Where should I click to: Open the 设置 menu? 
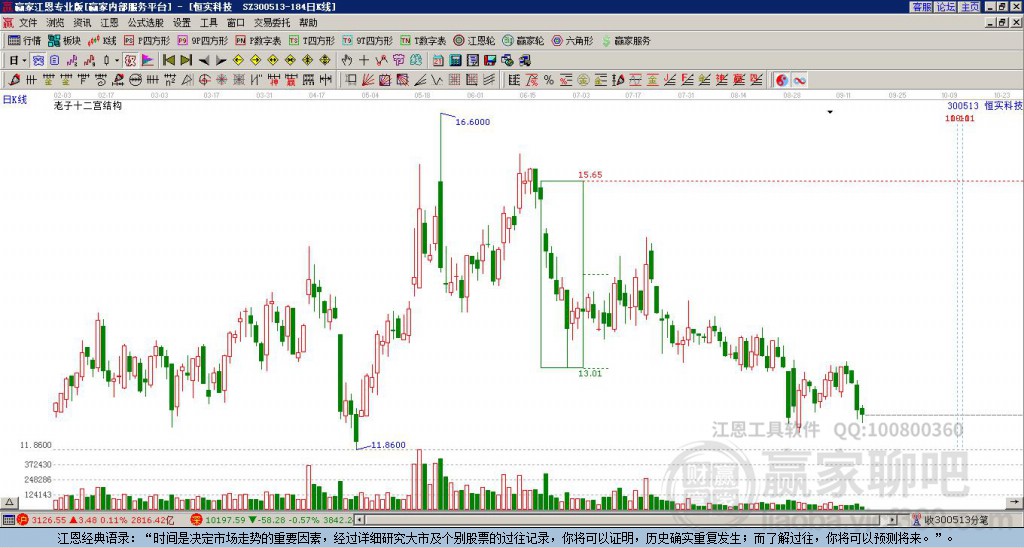click(x=182, y=23)
